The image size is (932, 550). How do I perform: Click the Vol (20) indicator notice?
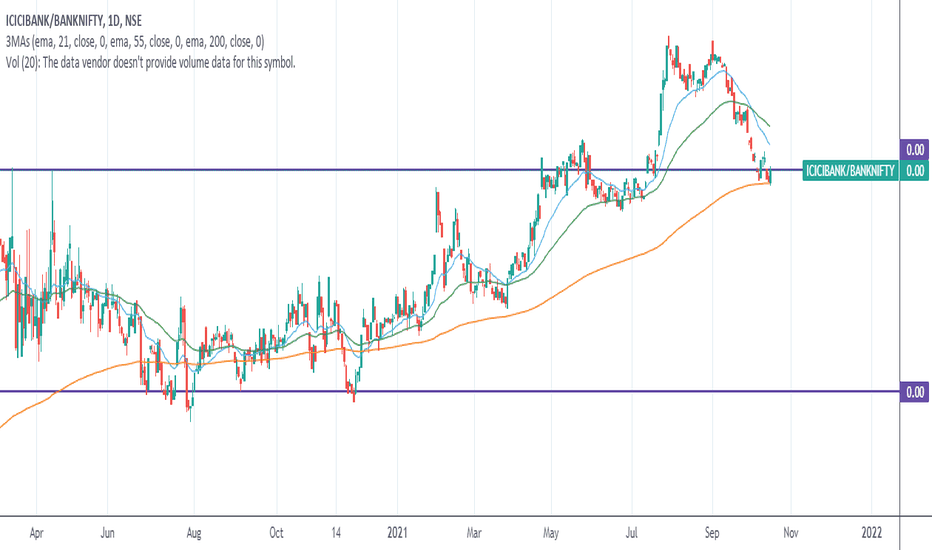coord(150,62)
